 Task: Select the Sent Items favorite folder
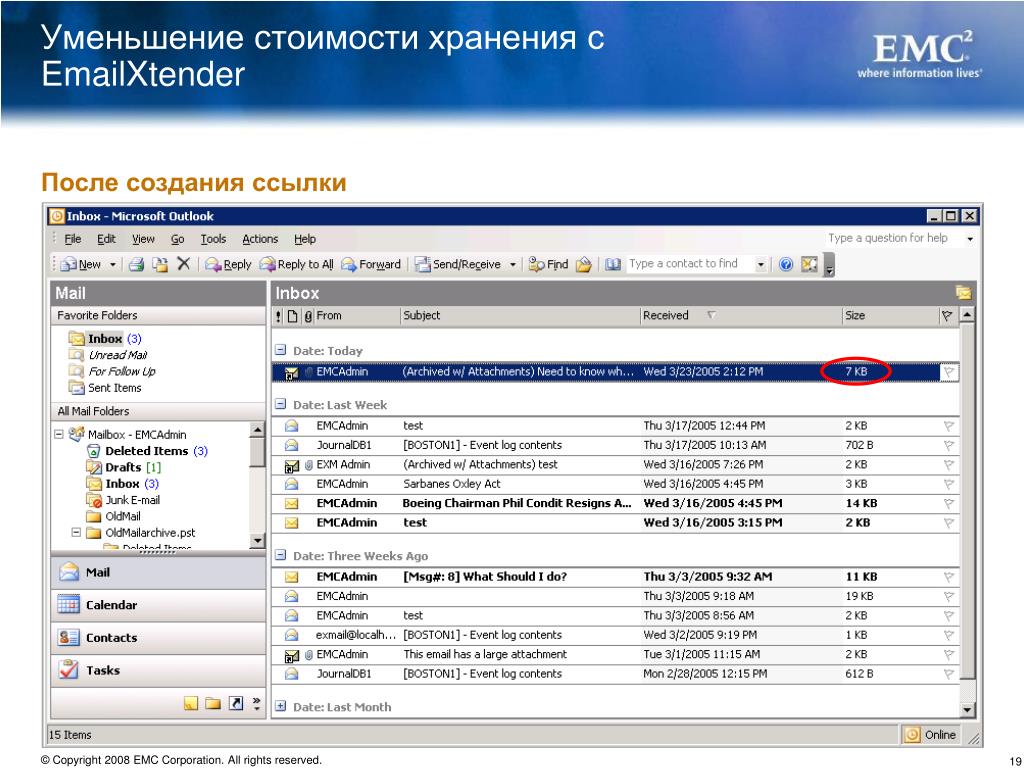pyautogui.click(x=114, y=388)
